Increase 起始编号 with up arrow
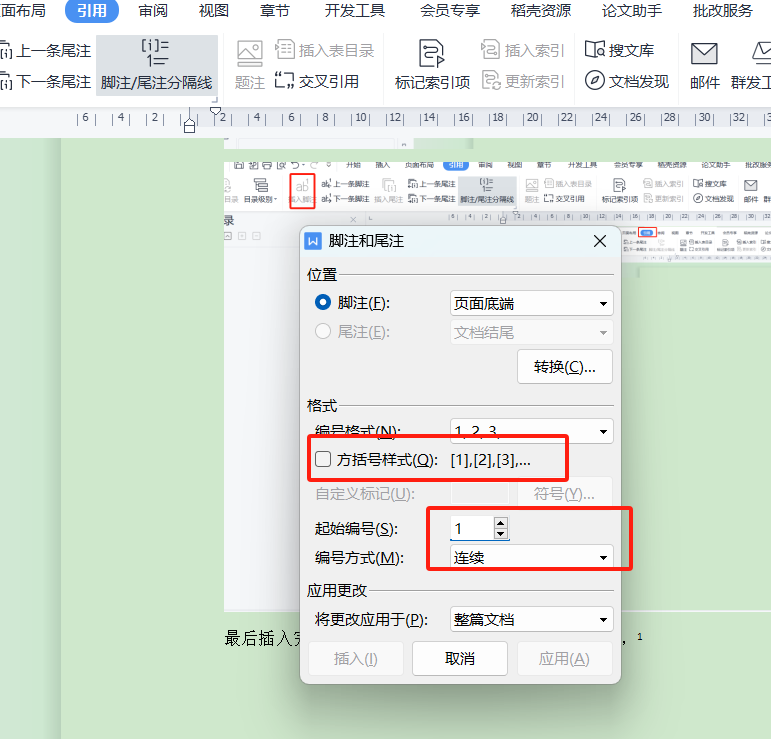Viewport: 771px width, 739px height. [x=501, y=523]
